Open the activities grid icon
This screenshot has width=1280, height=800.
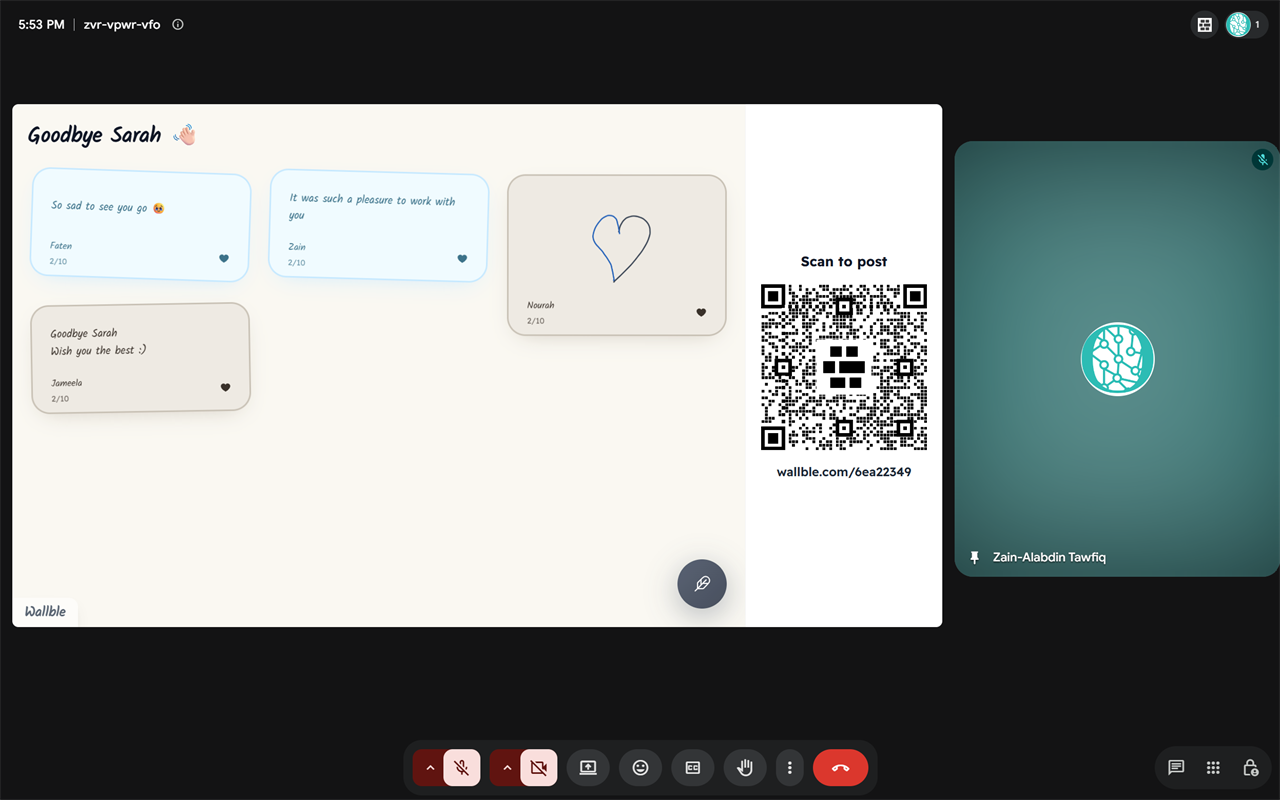point(1213,768)
